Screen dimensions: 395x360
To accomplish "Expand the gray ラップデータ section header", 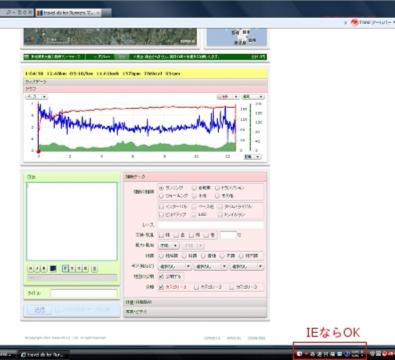I will [x=145, y=82].
